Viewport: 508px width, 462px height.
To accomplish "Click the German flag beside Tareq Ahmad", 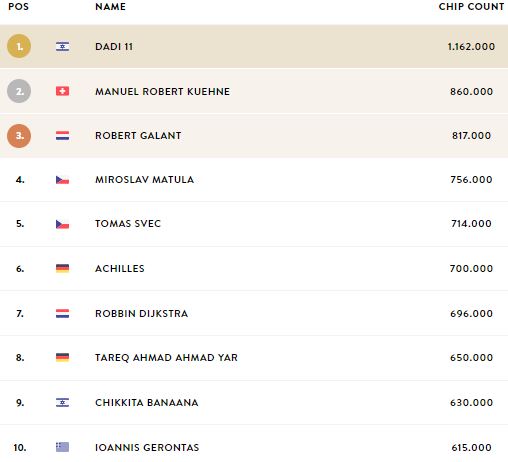I will 62,357.
